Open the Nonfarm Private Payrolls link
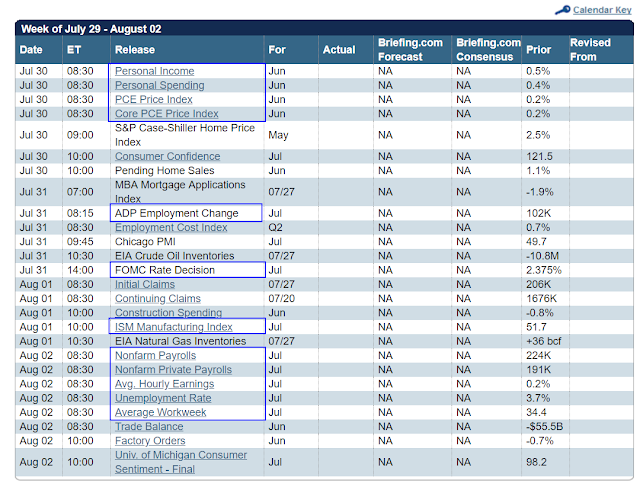 click(x=173, y=370)
